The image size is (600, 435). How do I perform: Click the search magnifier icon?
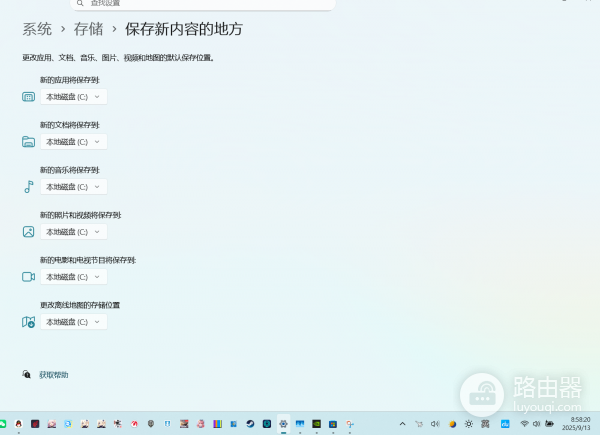click(x=80, y=3)
